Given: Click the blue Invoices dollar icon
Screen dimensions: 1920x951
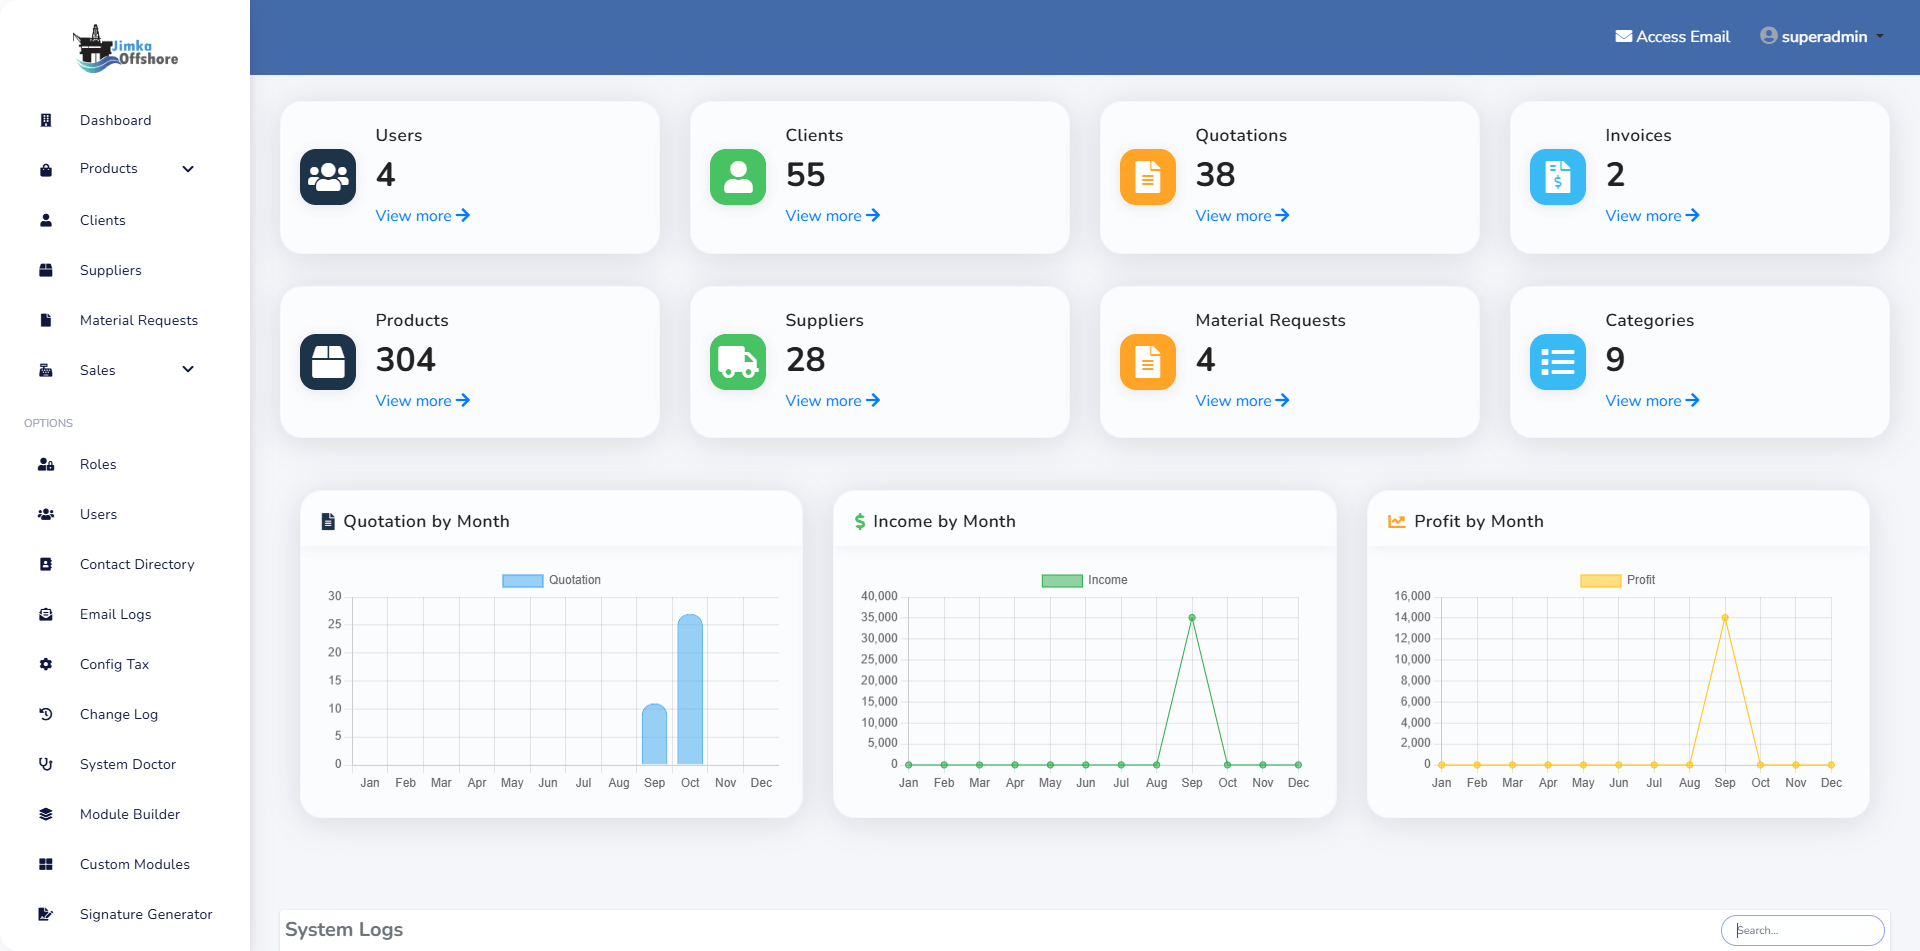Looking at the screenshot, I should click(1558, 177).
